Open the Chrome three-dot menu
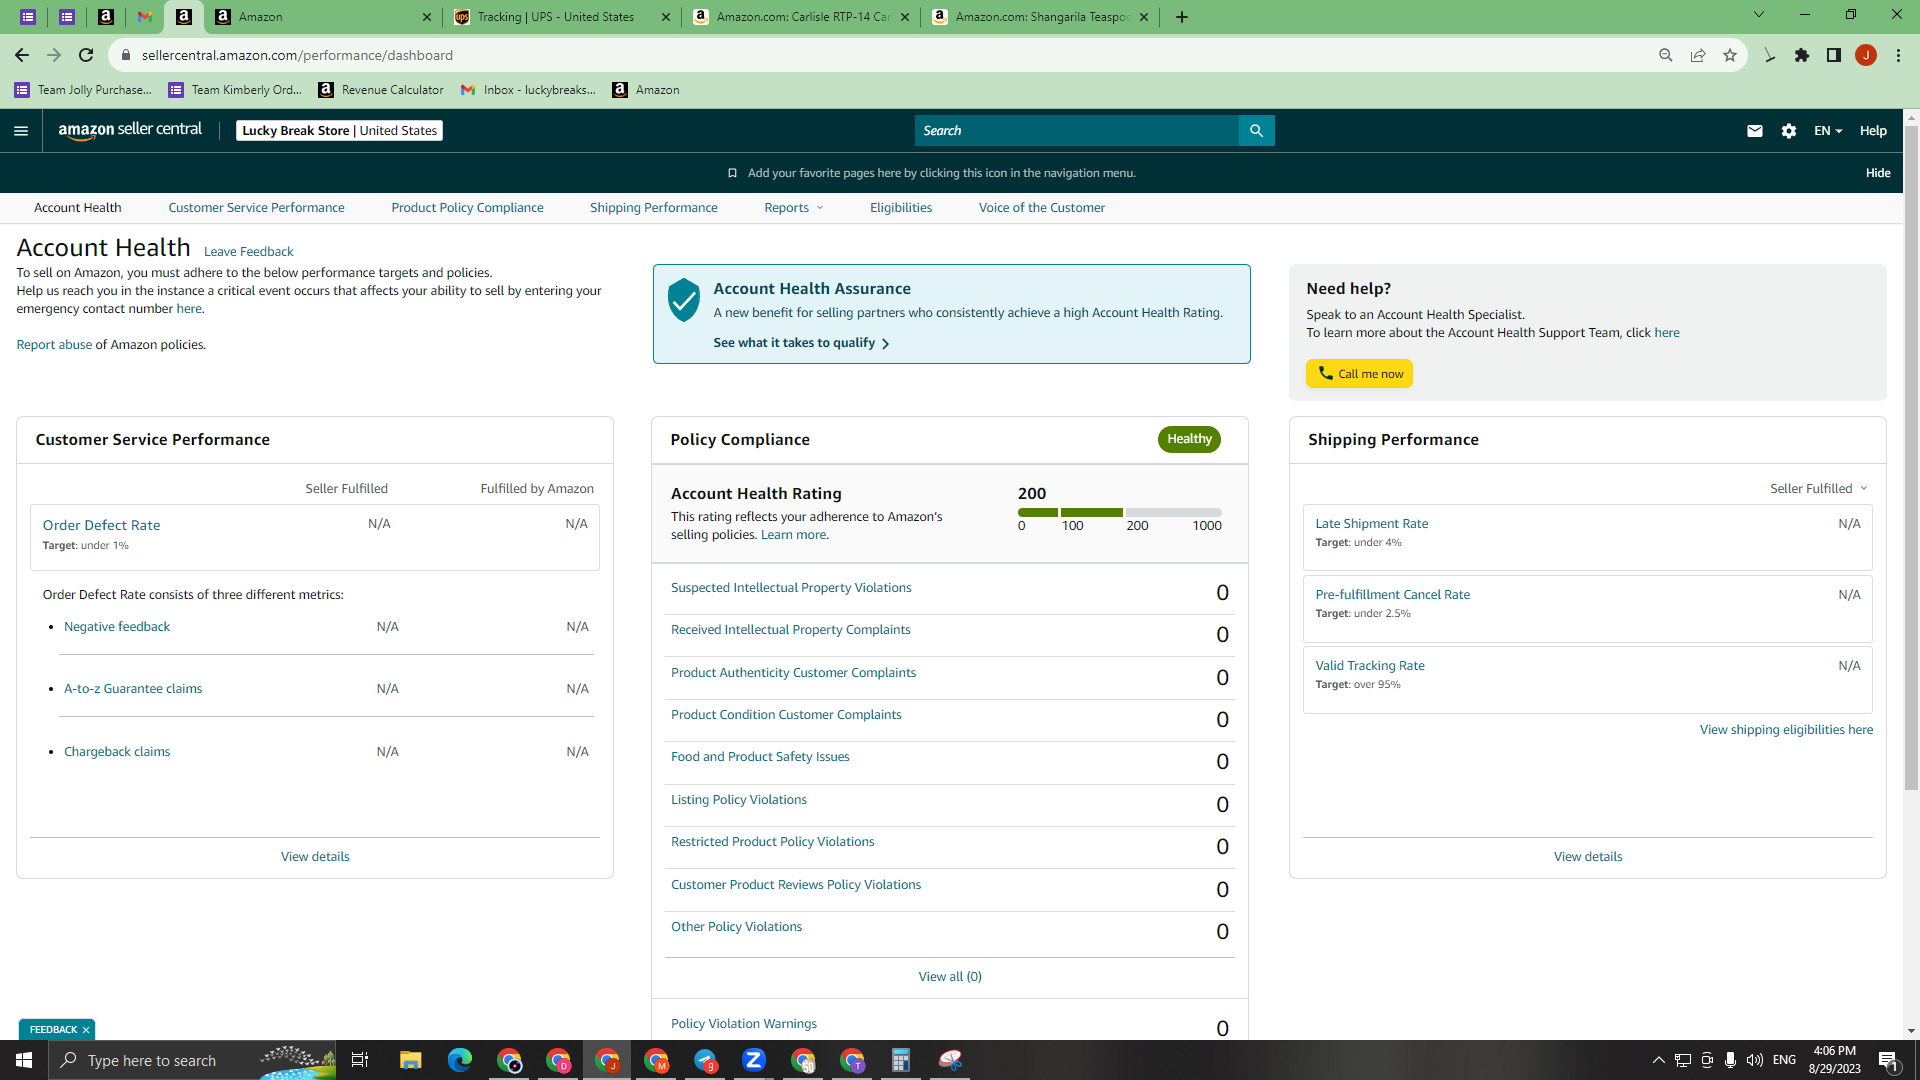1920x1080 pixels. [x=1898, y=55]
